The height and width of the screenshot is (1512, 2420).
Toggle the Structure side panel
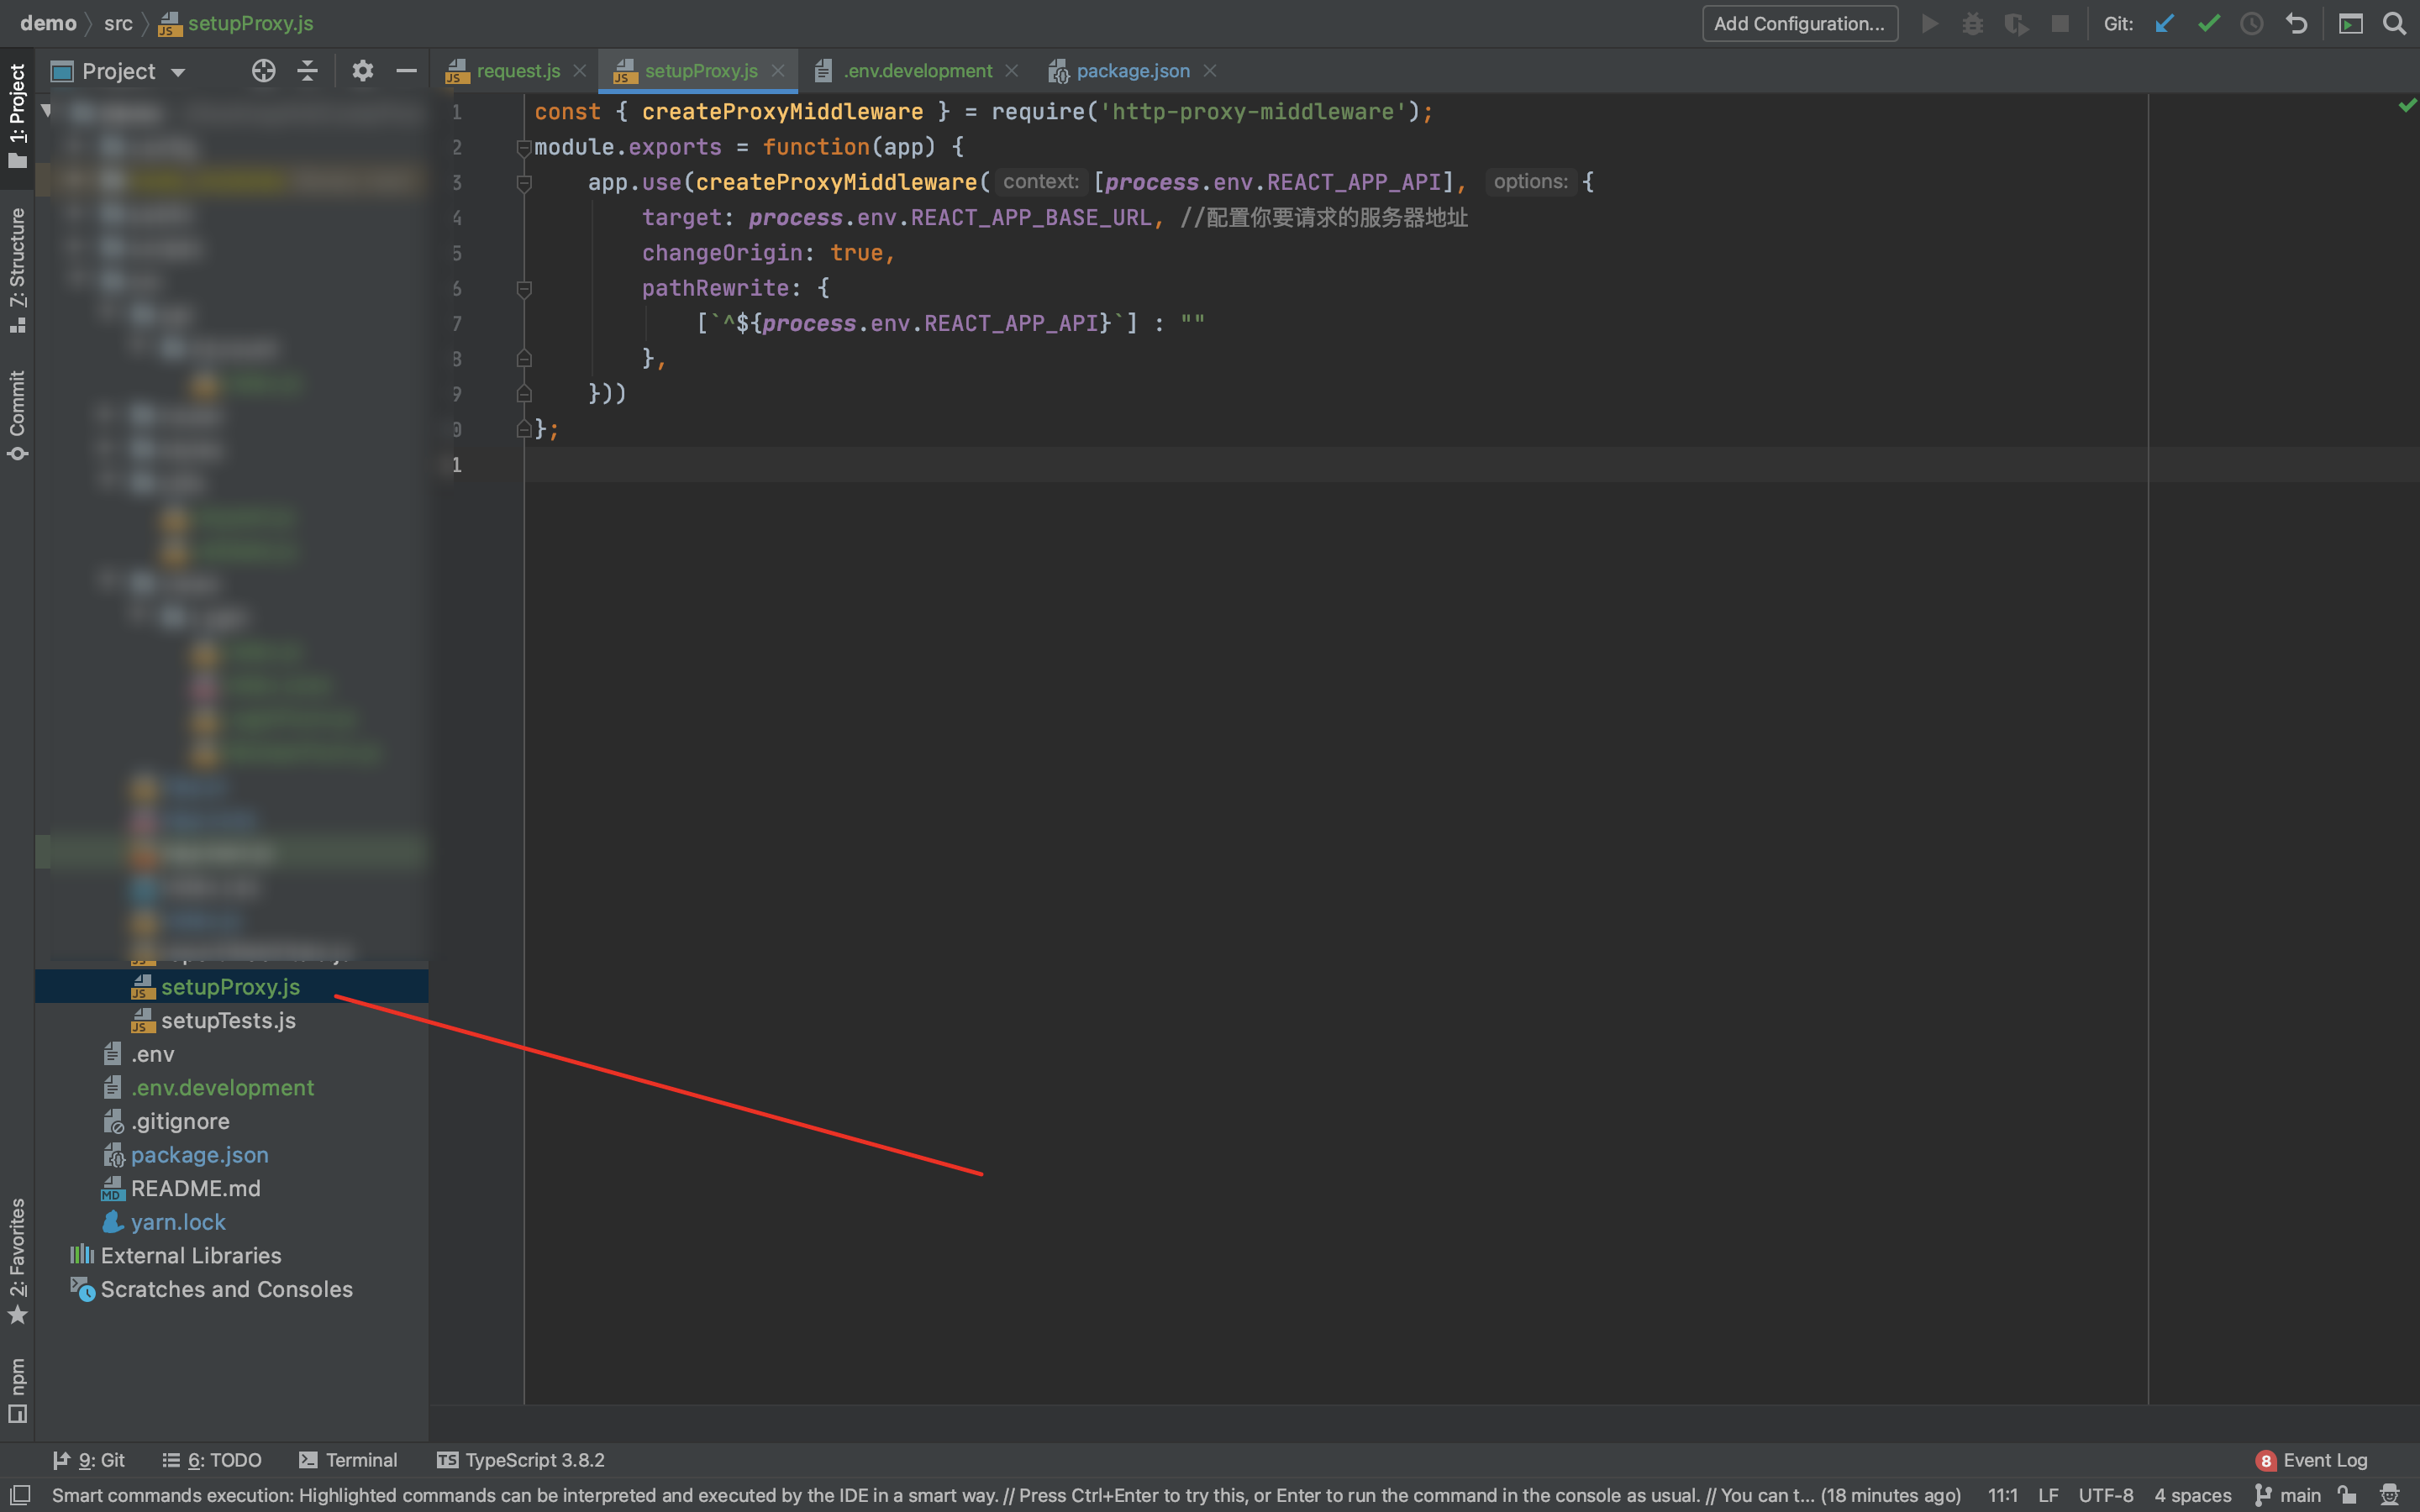[x=17, y=270]
